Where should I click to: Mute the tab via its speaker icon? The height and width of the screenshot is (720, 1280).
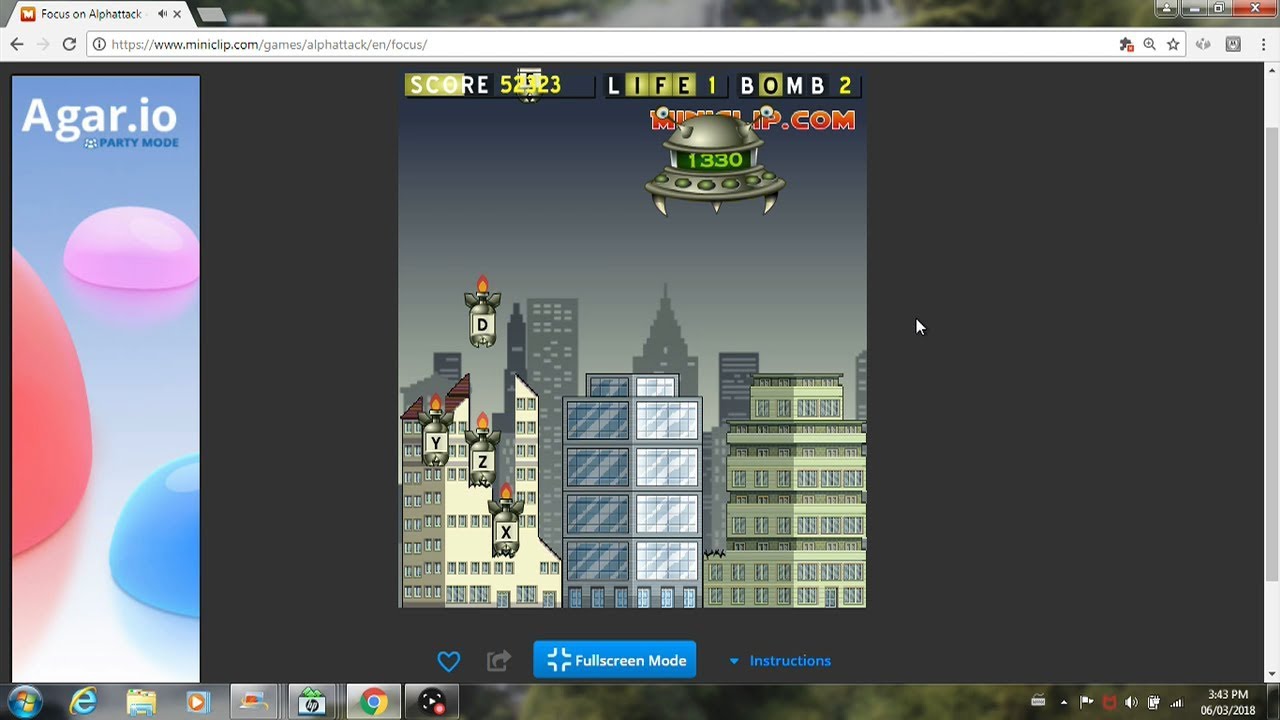(x=163, y=14)
